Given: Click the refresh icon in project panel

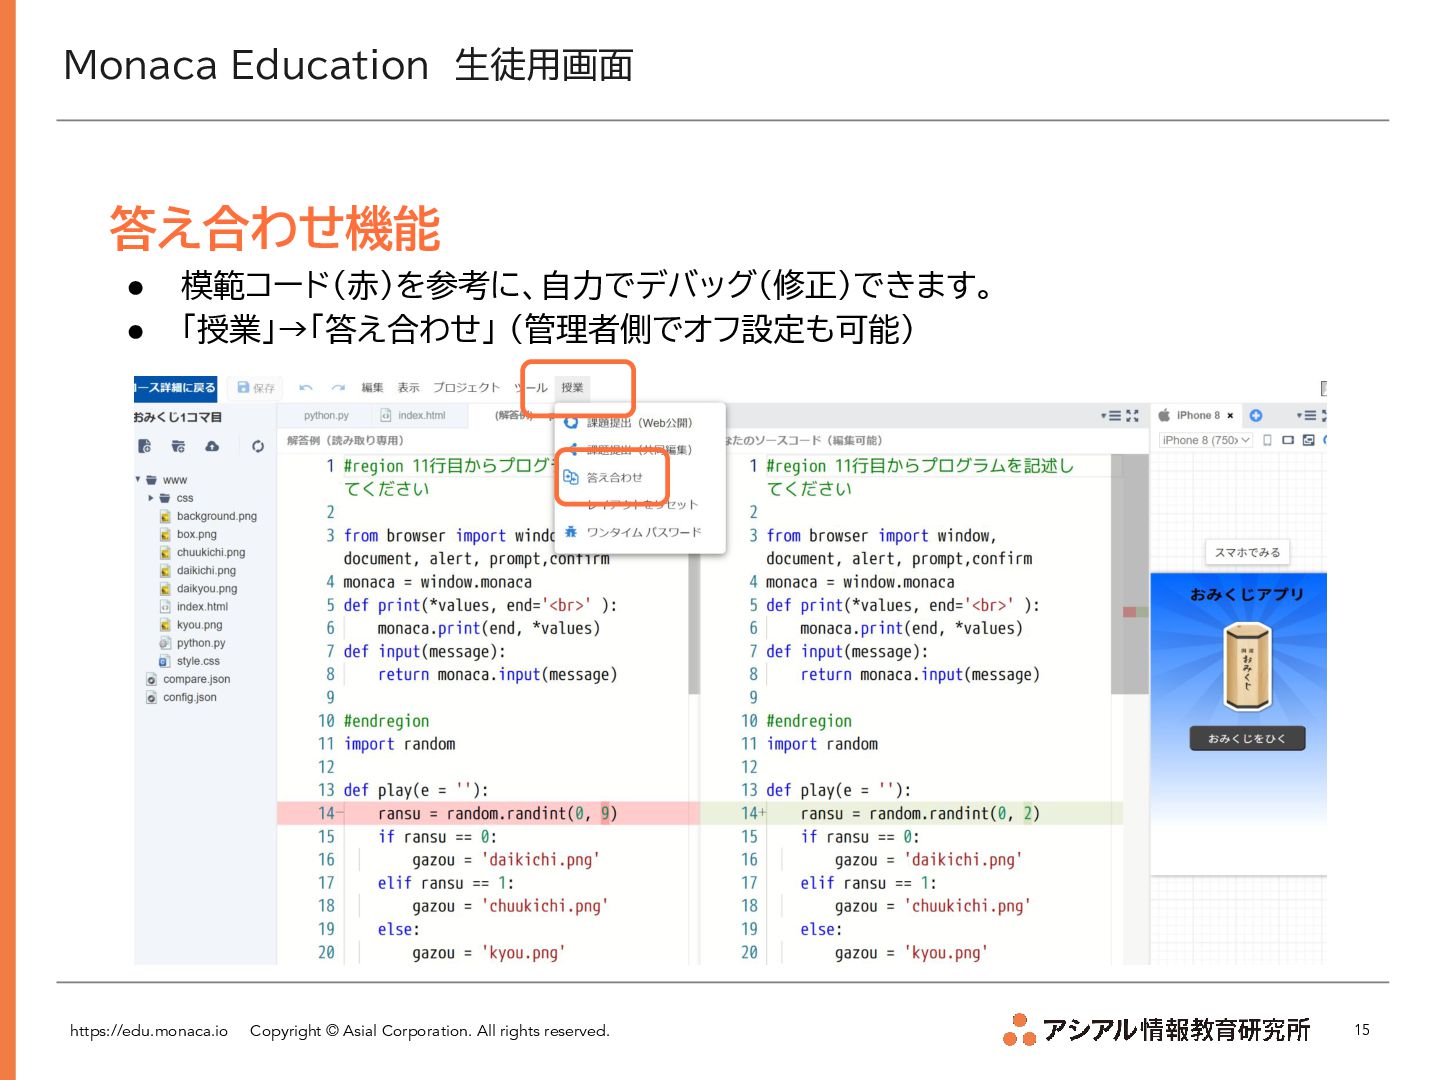Looking at the screenshot, I should (258, 446).
